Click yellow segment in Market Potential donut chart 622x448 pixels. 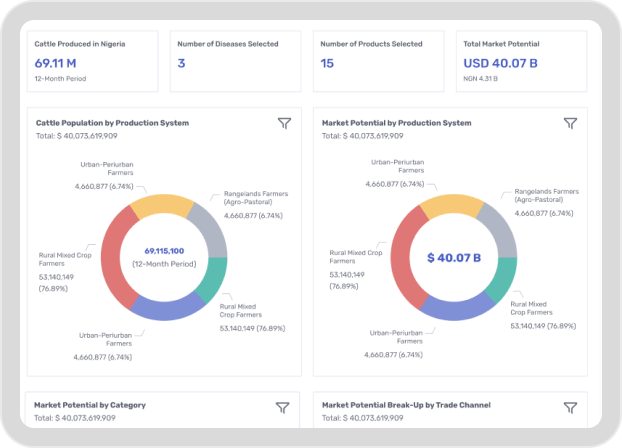coord(448,206)
